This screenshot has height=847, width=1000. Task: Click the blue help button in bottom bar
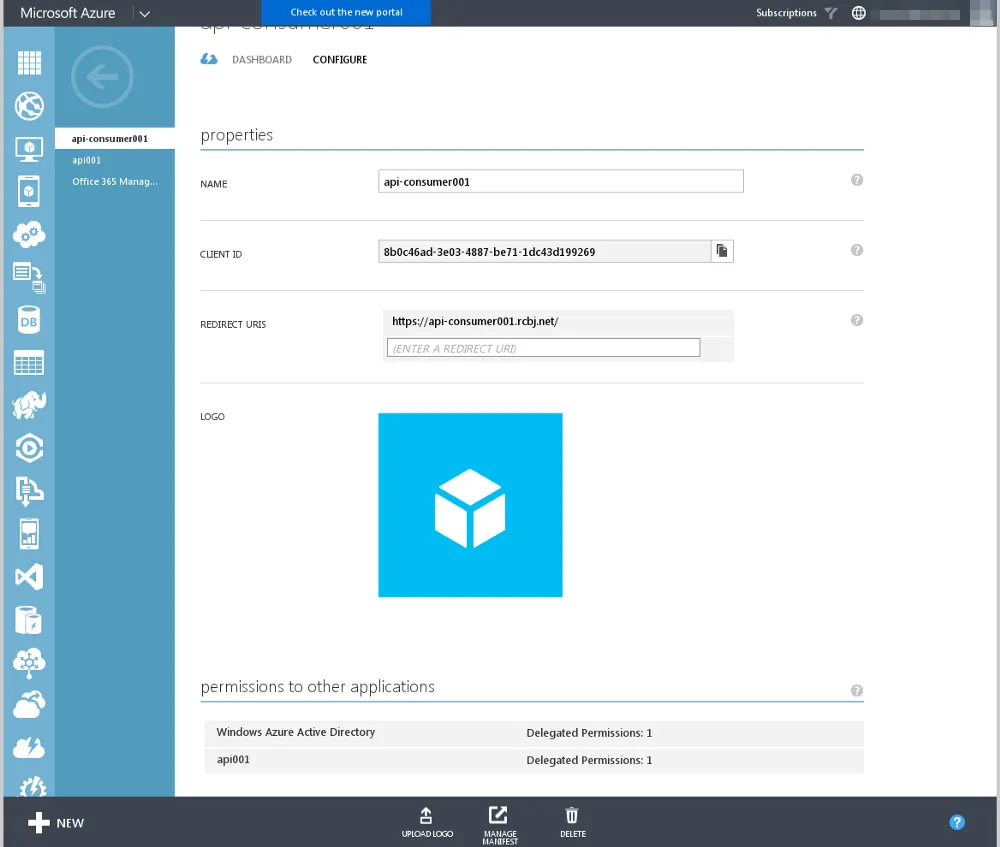point(957,822)
